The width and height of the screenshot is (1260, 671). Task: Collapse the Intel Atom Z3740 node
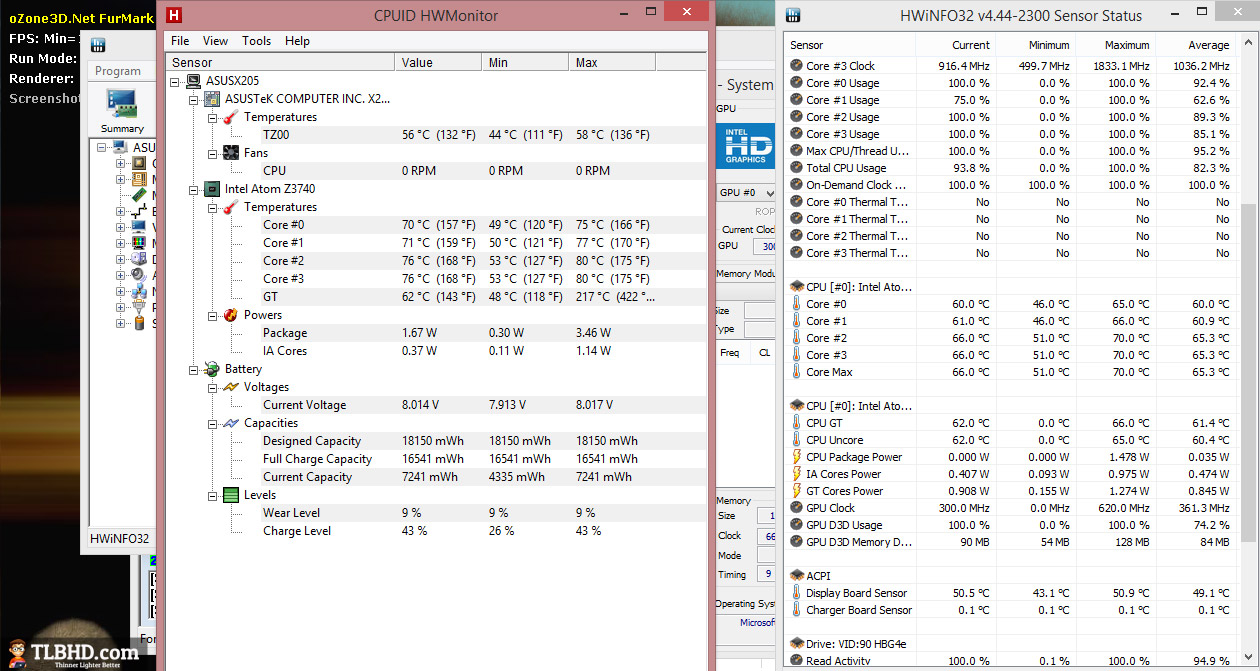194,189
